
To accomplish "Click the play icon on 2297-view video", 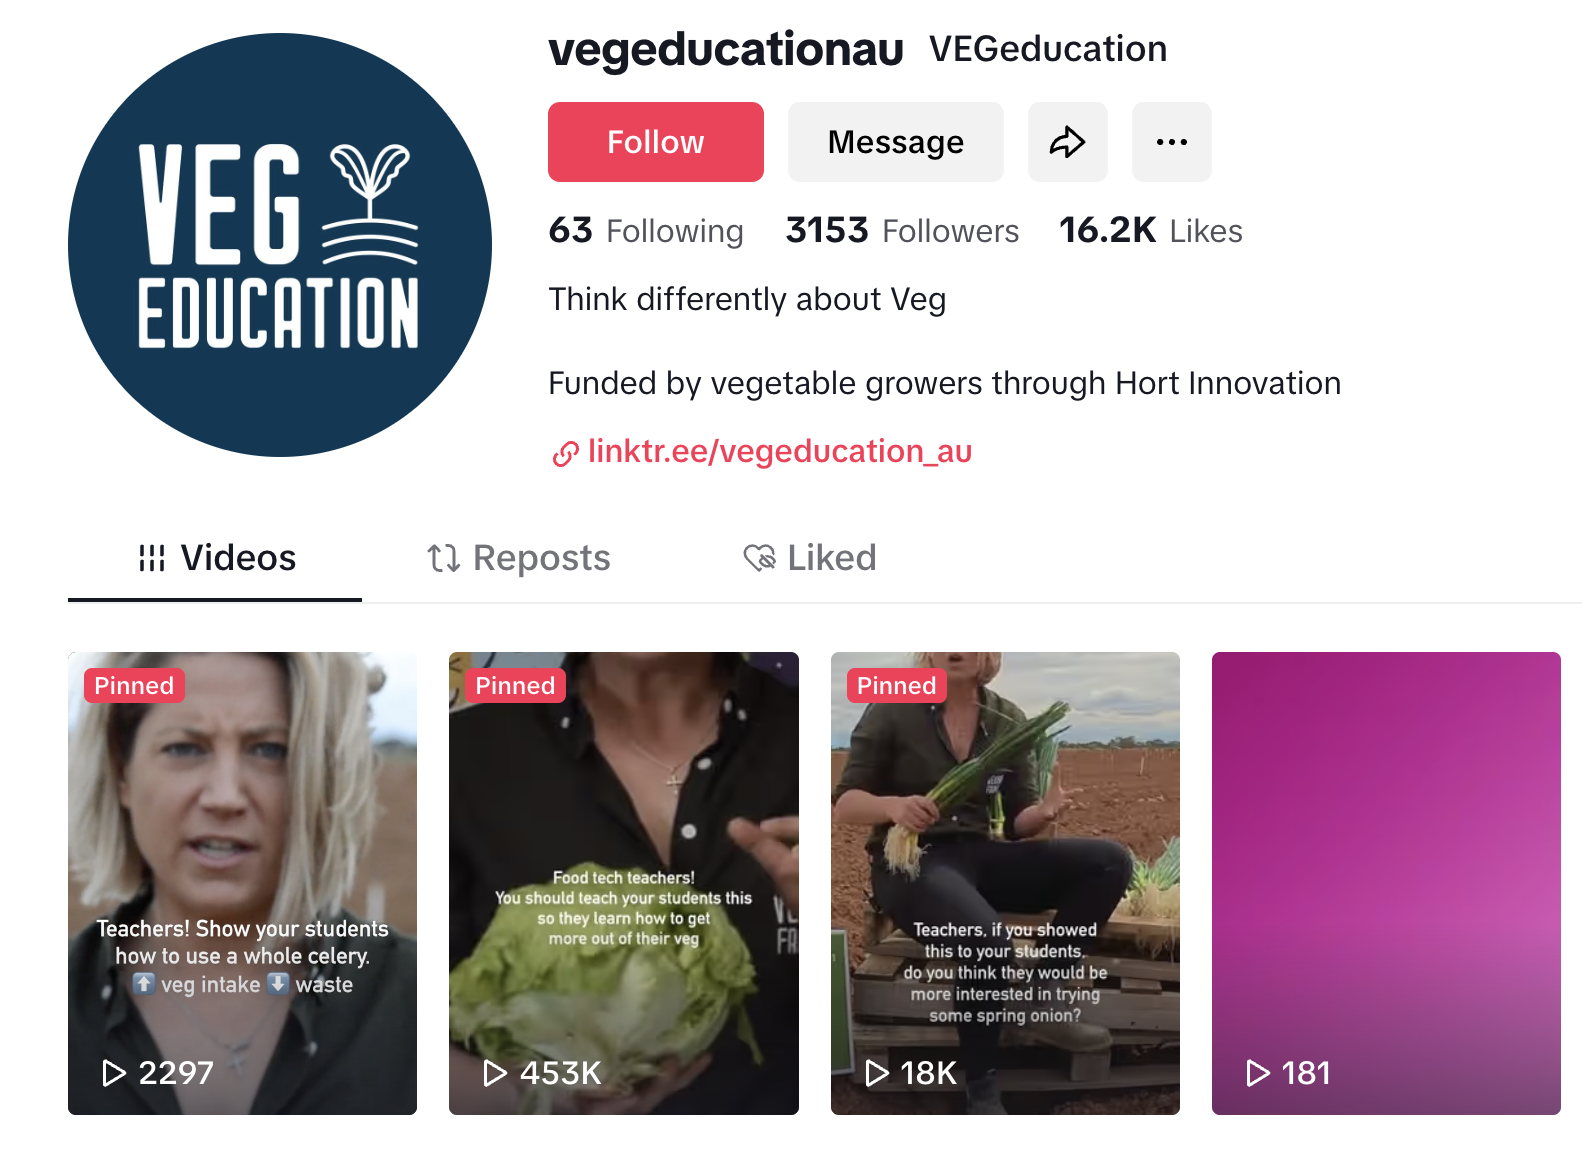I will coord(114,1073).
